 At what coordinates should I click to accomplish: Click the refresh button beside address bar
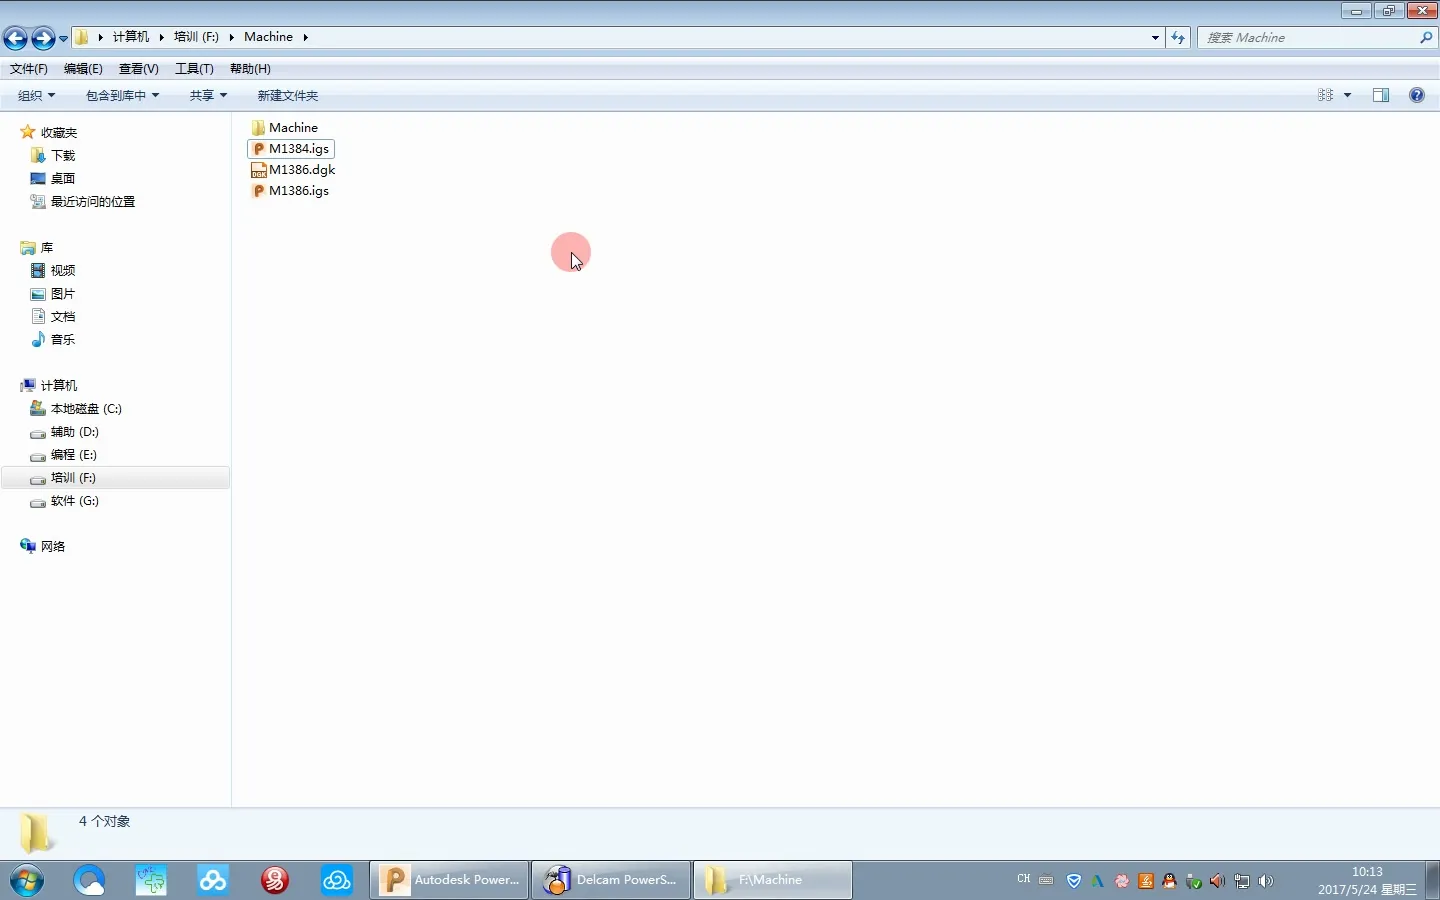tap(1178, 38)
